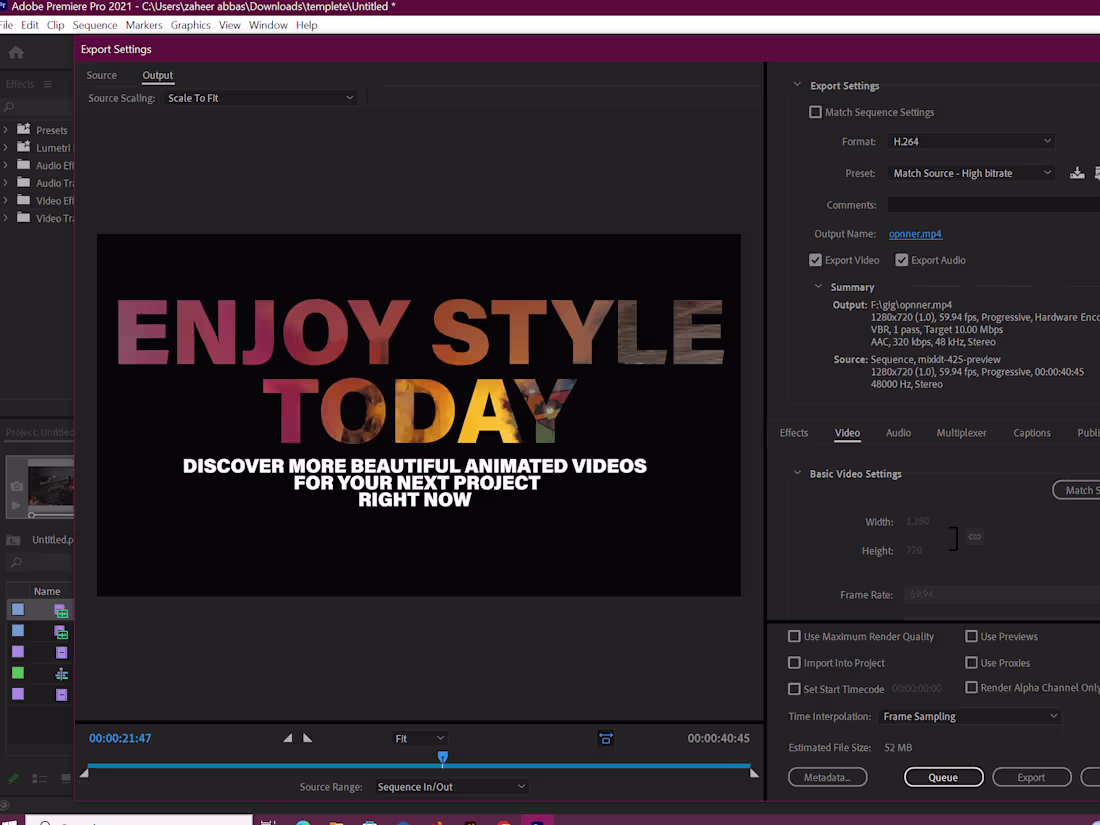The height and width of the screenshot is (825, 1100).
Task: Collapse the Summary section
Action: [x=818, y=286]
